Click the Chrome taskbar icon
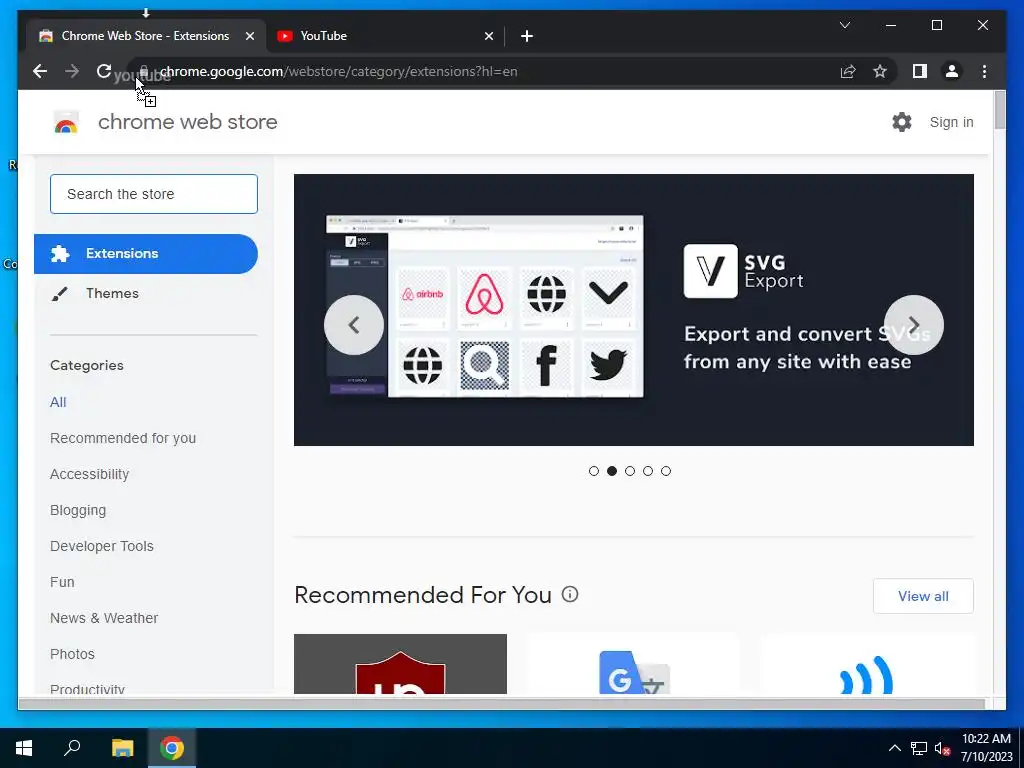This screenshot has height=768, width=1024. pyautogui.click(x=172, y=748)
